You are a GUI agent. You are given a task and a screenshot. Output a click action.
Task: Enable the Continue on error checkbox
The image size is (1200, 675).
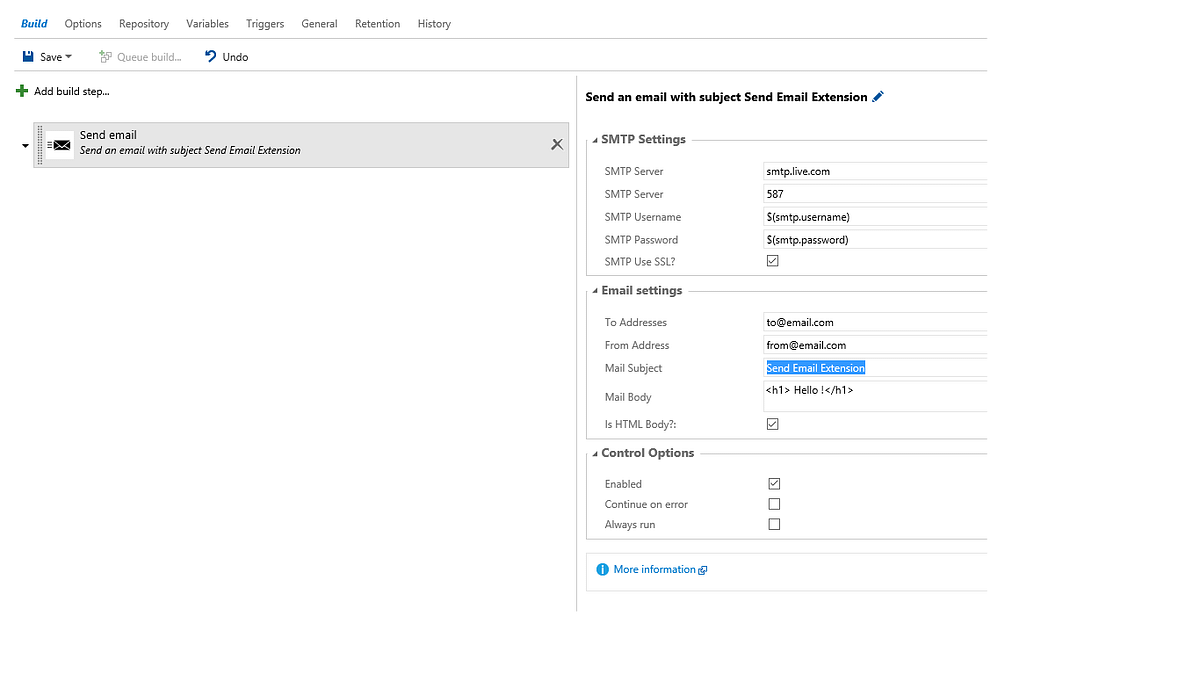[774, 503]
